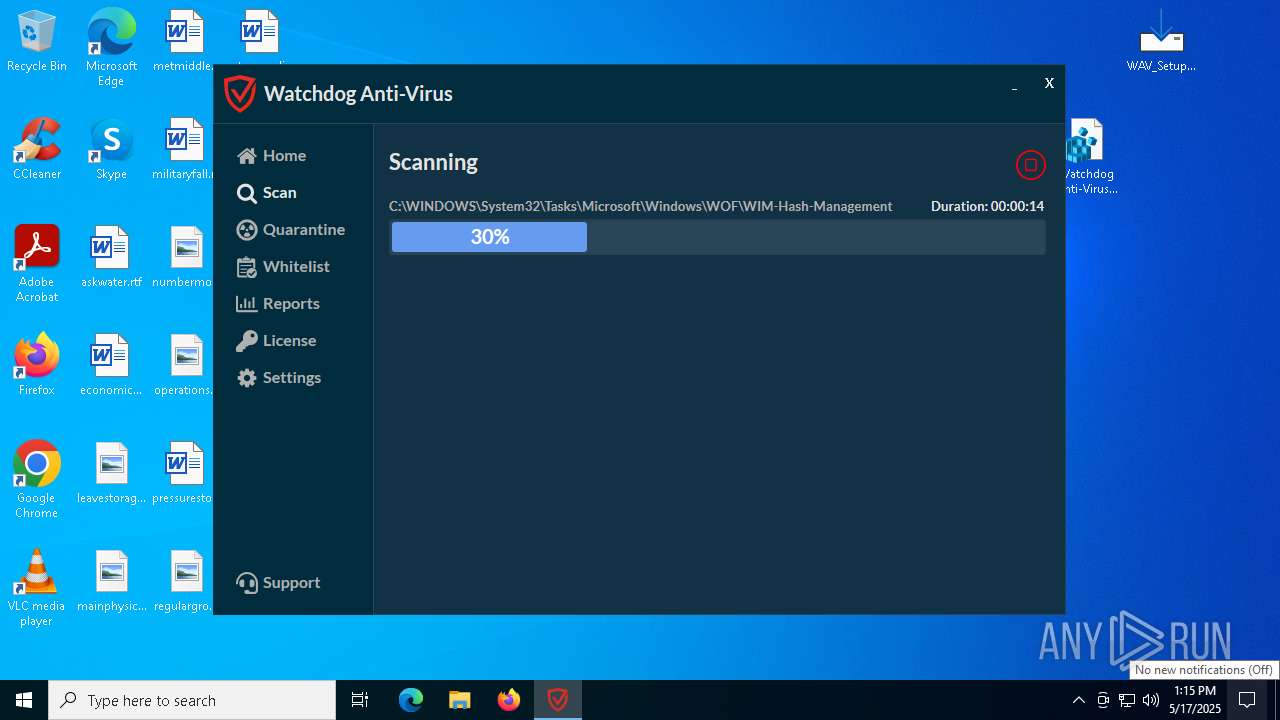
Task: Select the mainphysic image file on desktop
Action: (x=111, y=581)
